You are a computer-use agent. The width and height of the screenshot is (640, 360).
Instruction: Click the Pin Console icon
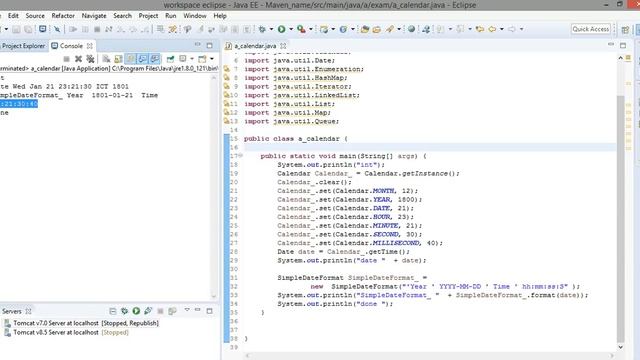click(x=170, y=59)
